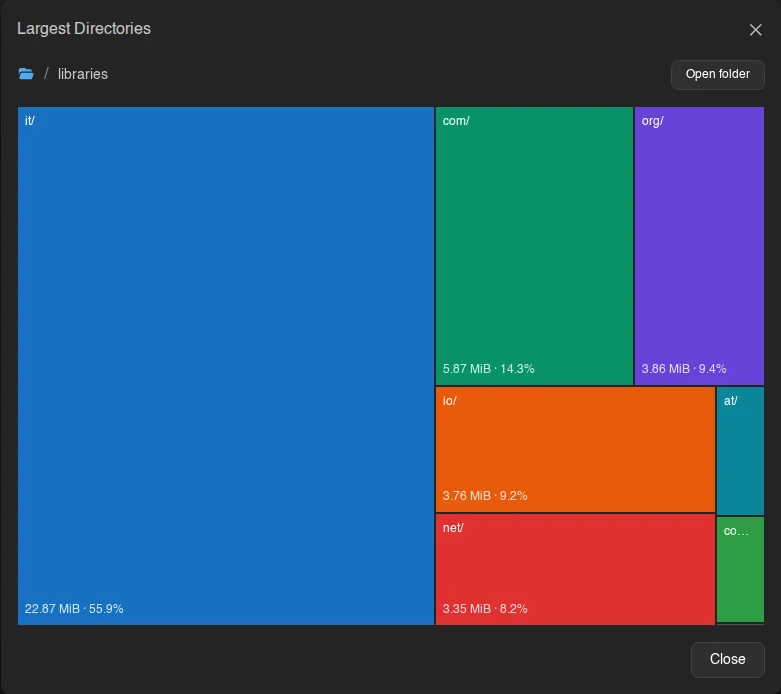
Task: Click the 3.35 MiB · 8.2% size label
Action: pos(485,609)
